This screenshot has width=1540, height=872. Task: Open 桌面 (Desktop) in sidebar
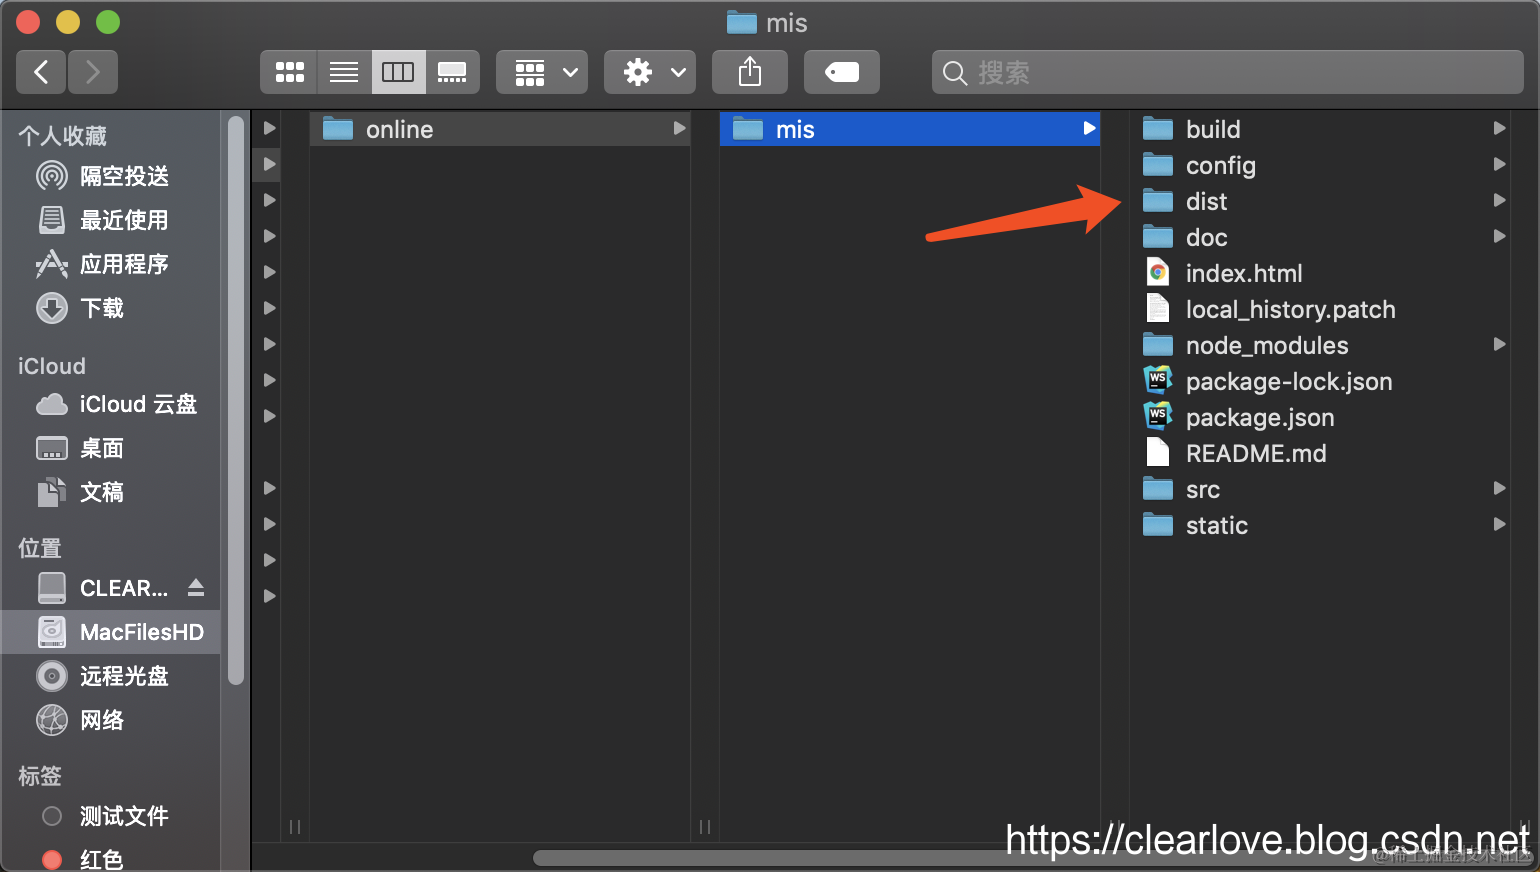(111, 448)
